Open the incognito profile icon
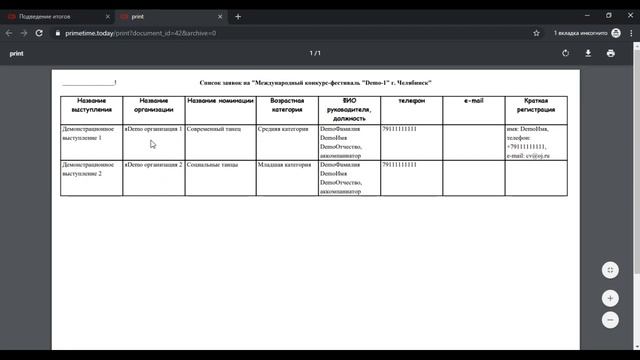Viewport: 640px width, 360px height. click(x=616, y=33)
